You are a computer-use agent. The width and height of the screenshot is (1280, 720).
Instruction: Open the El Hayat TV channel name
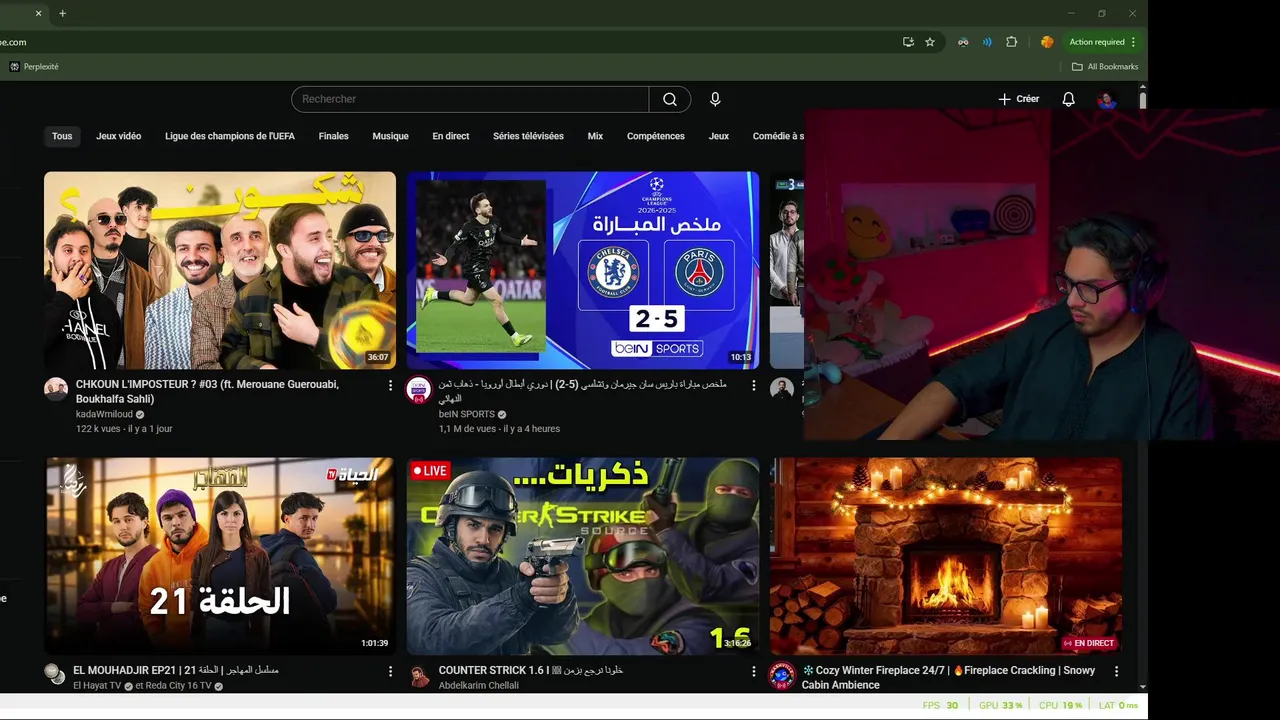97,686
